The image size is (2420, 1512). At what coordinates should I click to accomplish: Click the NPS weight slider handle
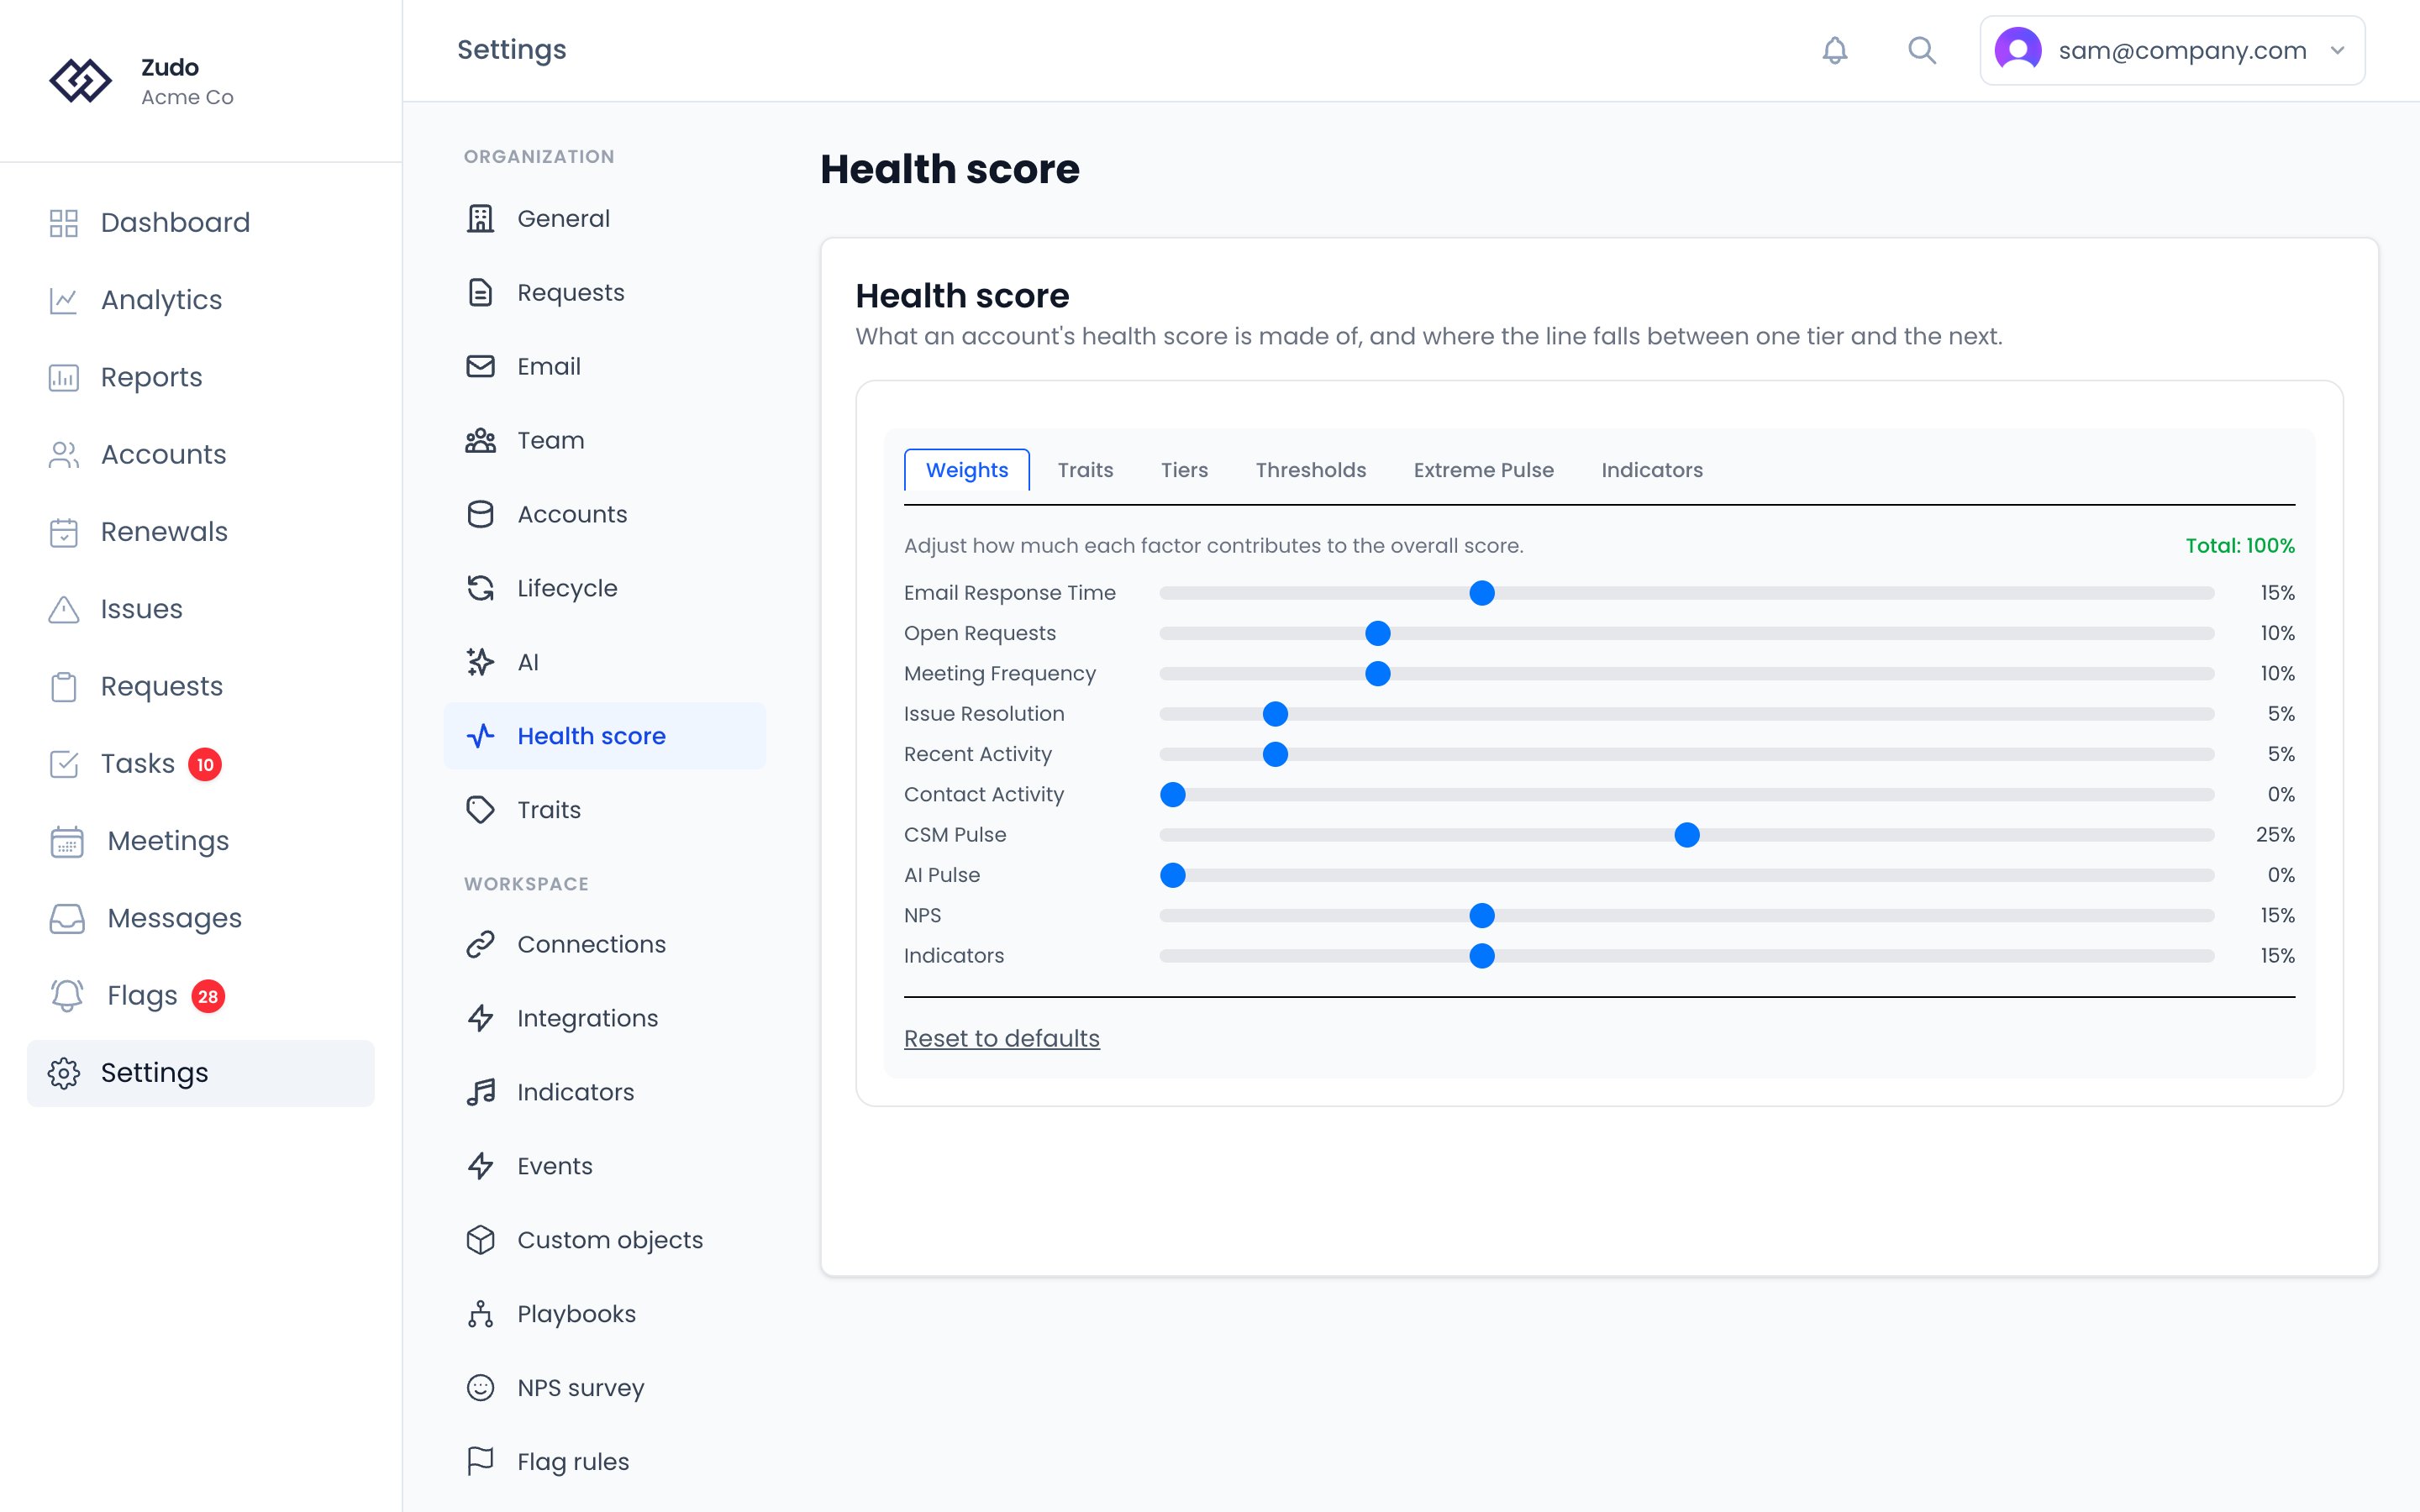(1482, 915)
